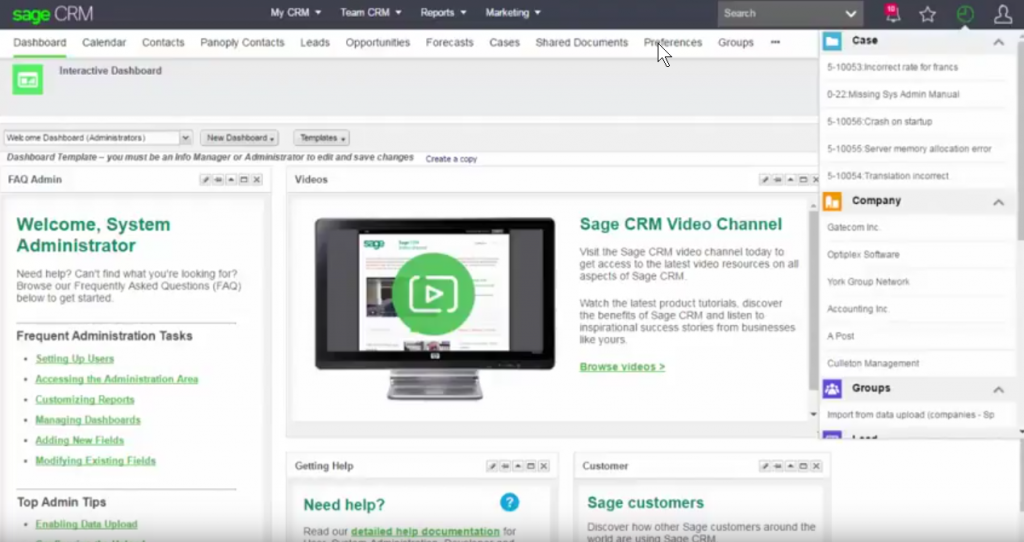The image size is (1024, 542).
Task: Click the Customer gadget link icon
Action: click(778, 466)
